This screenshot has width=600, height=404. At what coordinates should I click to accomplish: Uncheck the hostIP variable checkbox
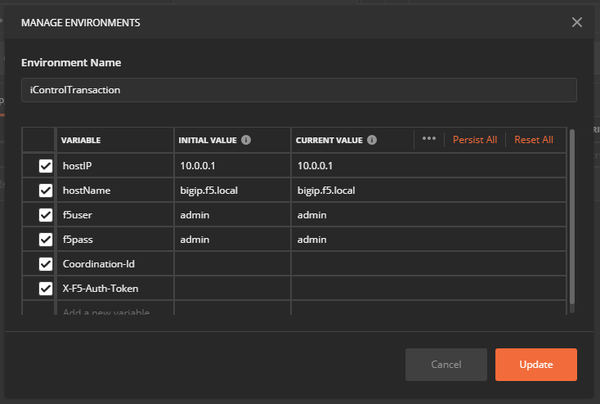46,166
